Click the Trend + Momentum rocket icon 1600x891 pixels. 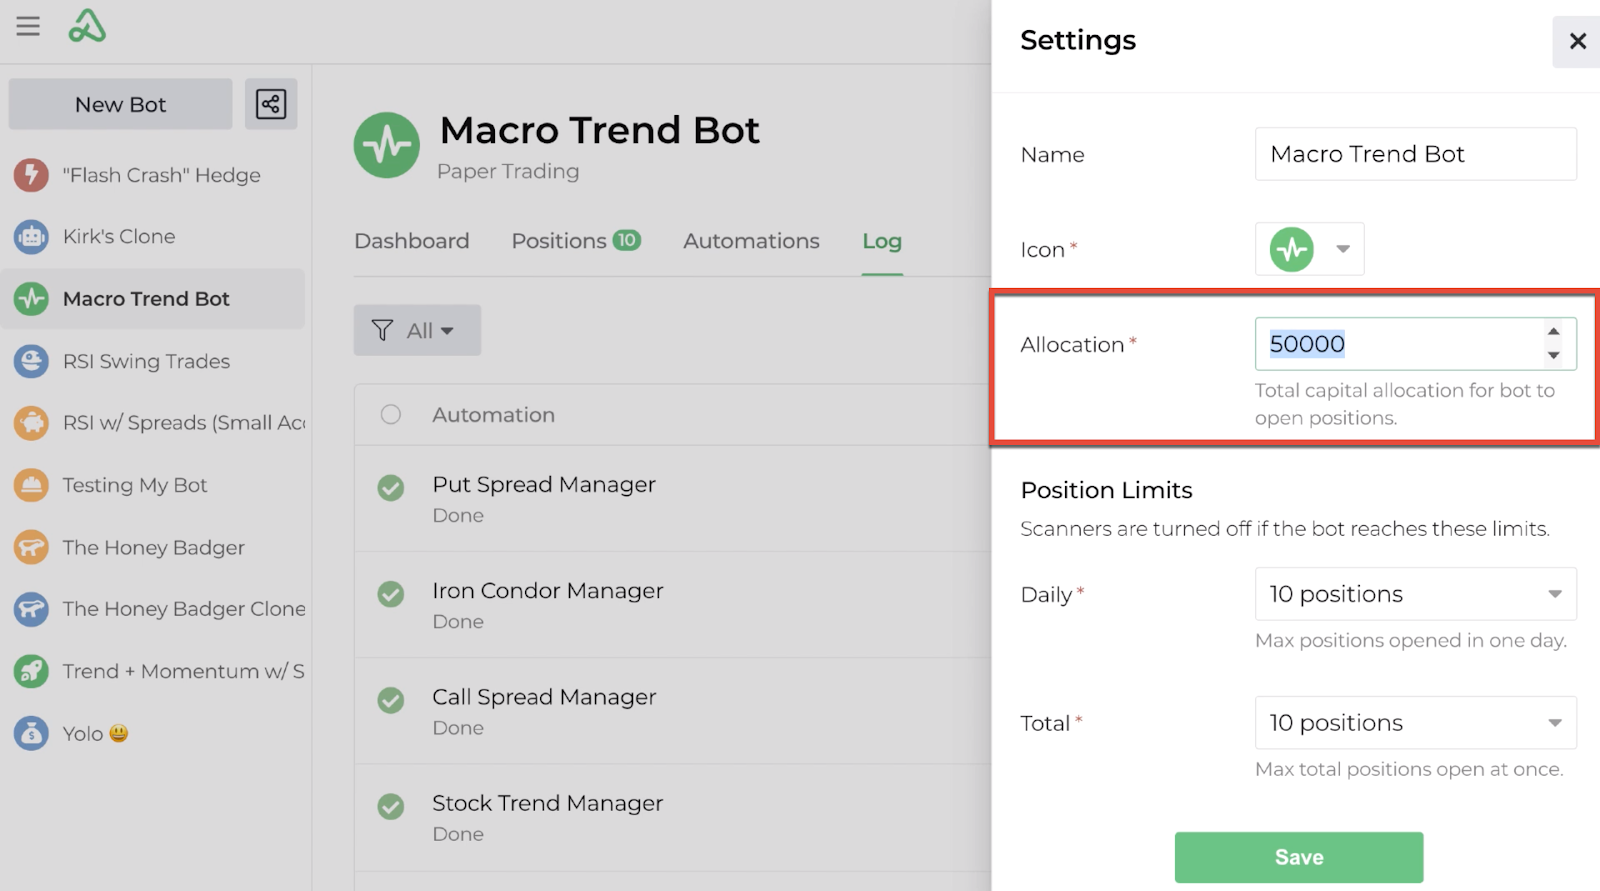tap(31, 671)
